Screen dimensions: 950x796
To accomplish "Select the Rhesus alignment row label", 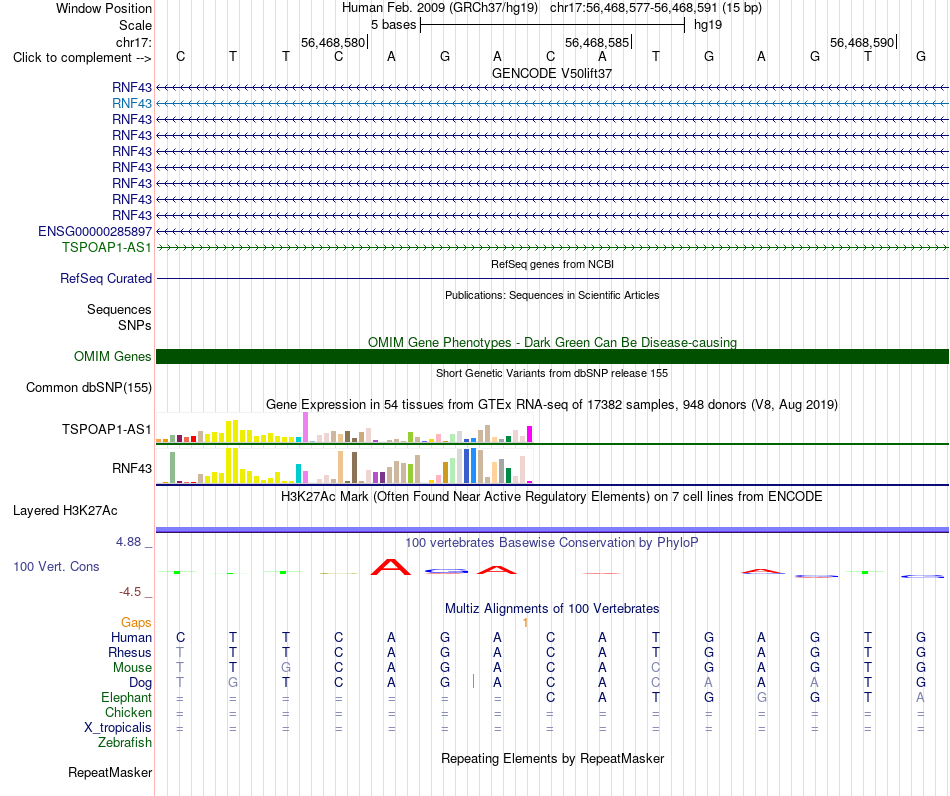I will point(130,652).
